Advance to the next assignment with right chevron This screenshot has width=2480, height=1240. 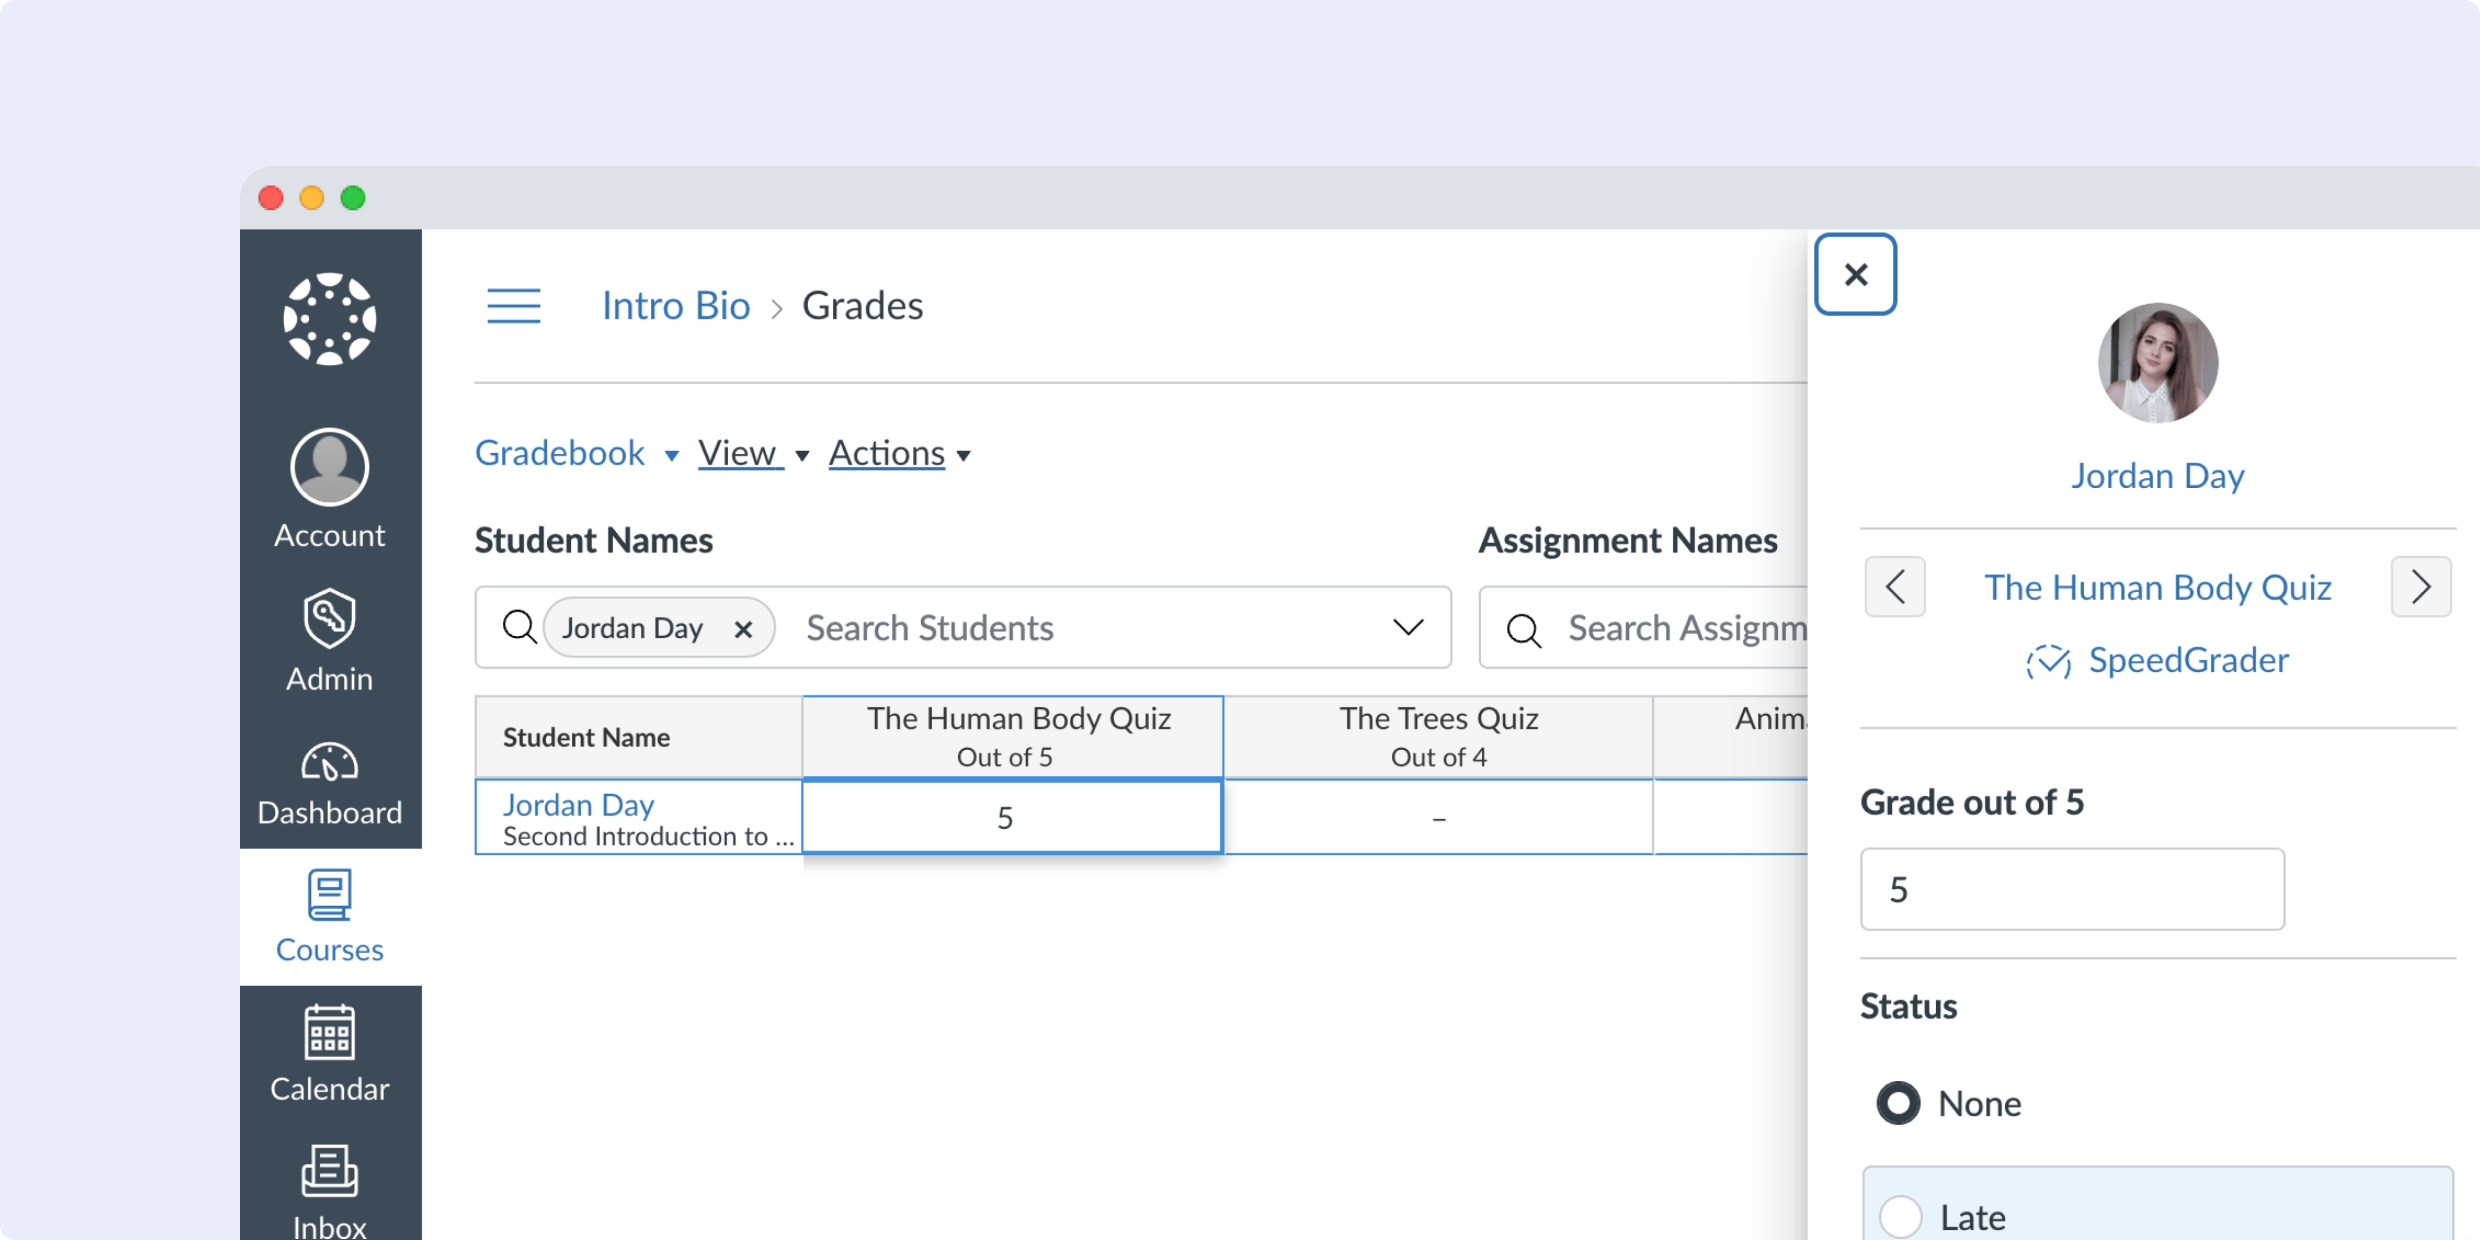click(x=2421, y=587)
